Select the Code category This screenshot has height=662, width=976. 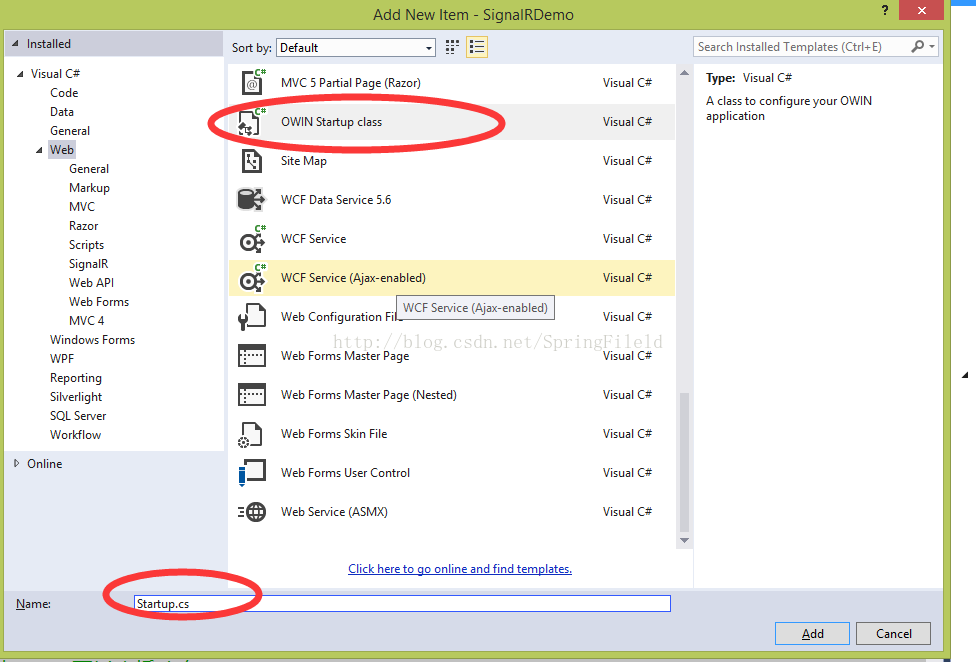[64, 93]
